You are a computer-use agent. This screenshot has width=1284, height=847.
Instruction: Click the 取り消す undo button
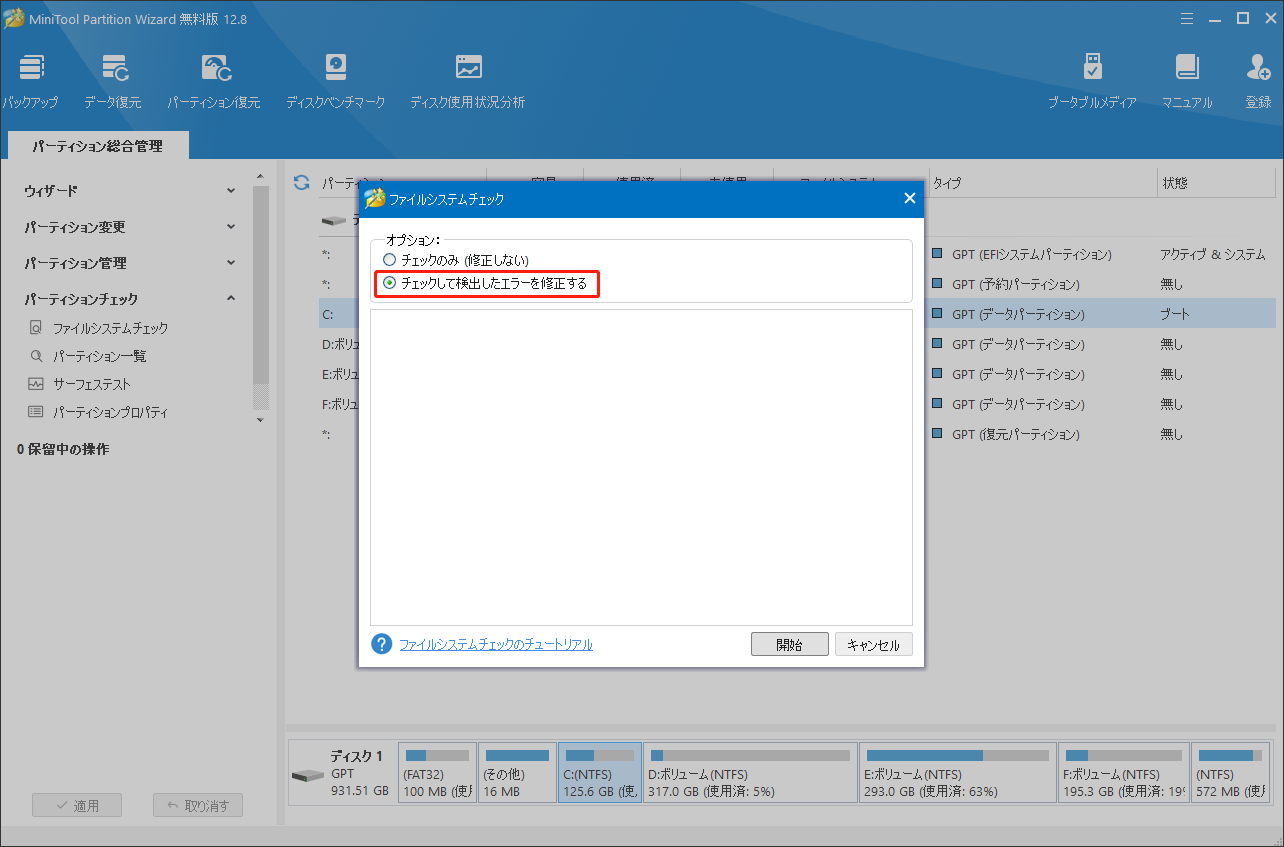(198, 806)
